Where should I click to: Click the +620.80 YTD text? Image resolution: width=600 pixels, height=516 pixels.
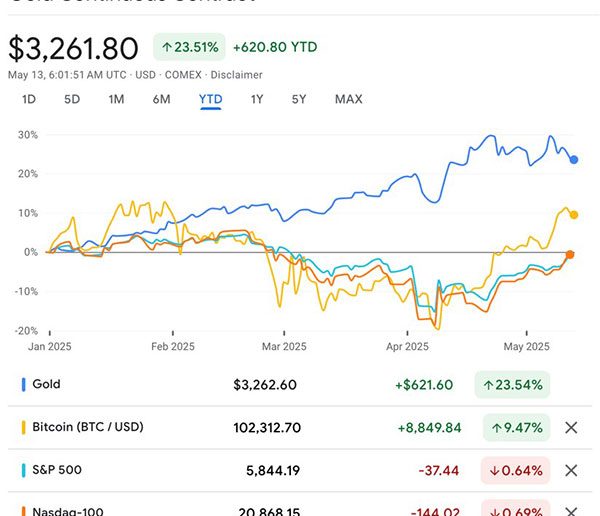pyautogui.click(x=275, y=47)
